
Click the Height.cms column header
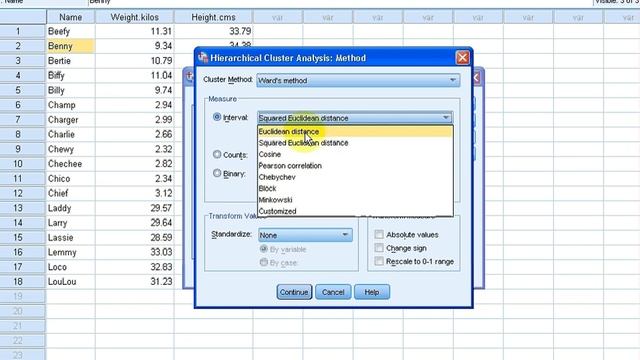click(x=213, y=17)
